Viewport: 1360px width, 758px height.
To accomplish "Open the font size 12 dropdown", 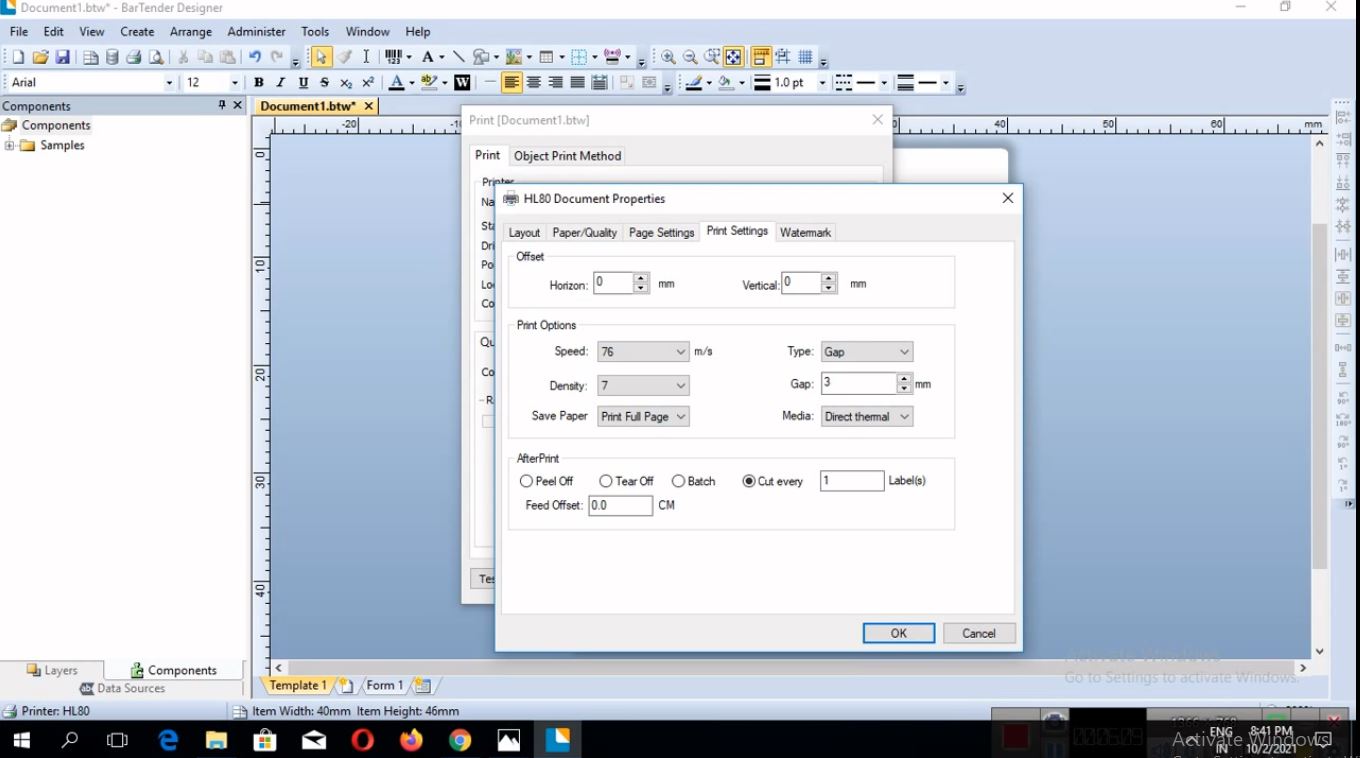I will point(235,83).
